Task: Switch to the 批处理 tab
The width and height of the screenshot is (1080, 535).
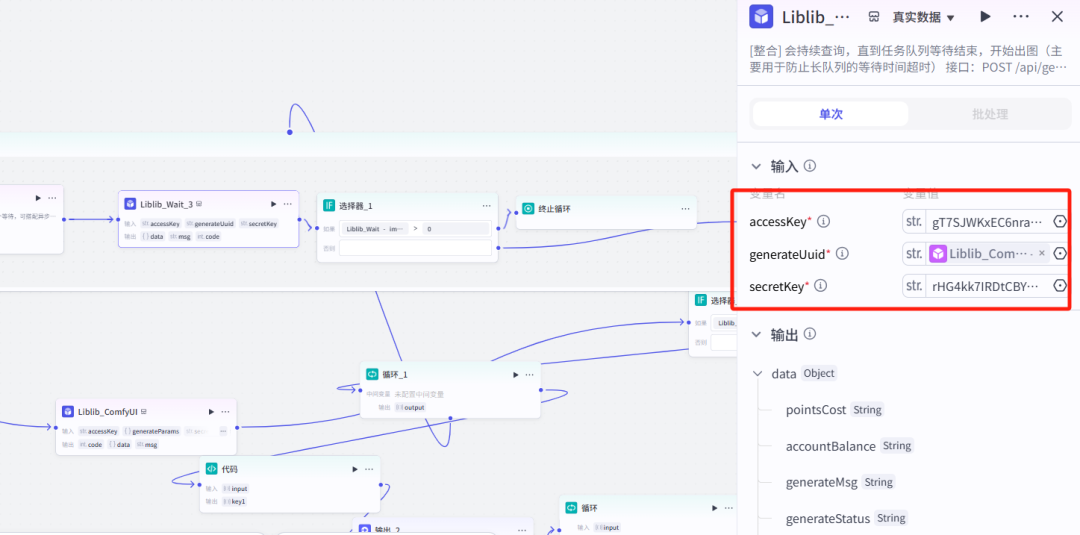Action: click(x=990, y=114)
